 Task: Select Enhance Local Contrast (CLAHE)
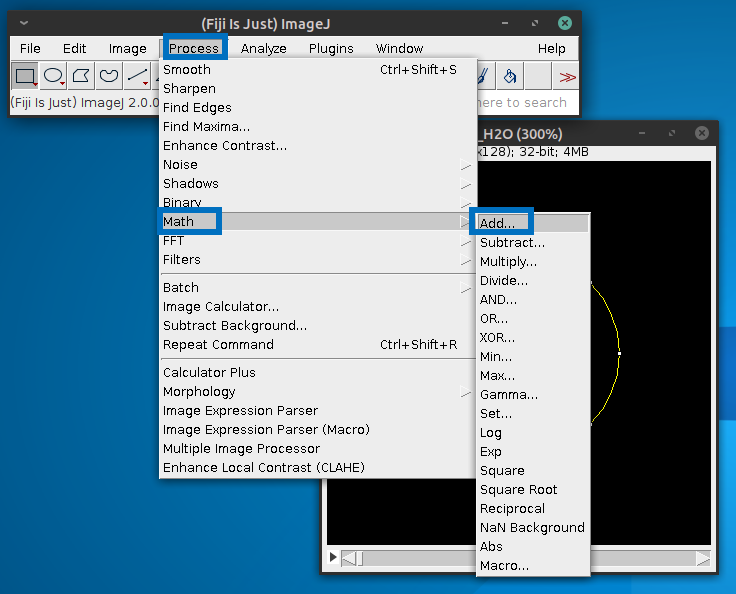(318, 468)
